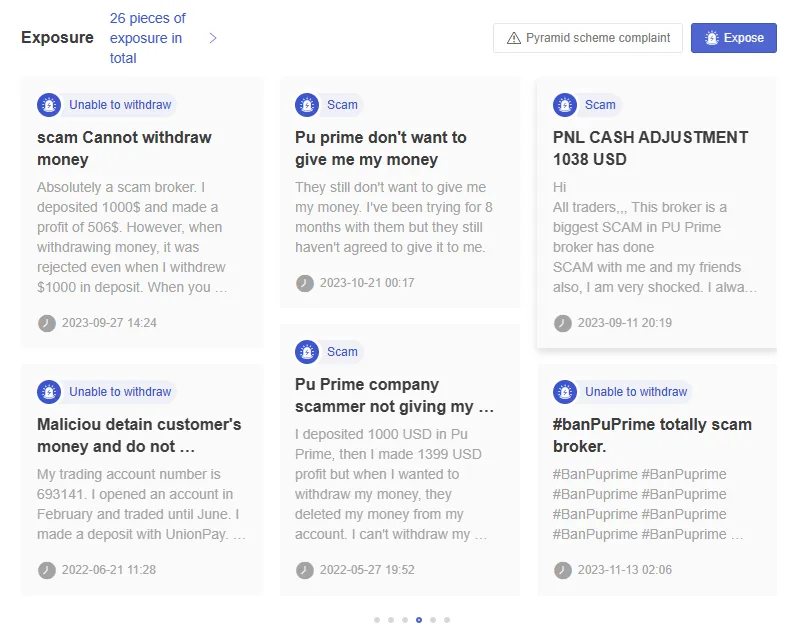Click timestamp 2022-06-21 11:28
800x630 pixels.
pos(109,570)
